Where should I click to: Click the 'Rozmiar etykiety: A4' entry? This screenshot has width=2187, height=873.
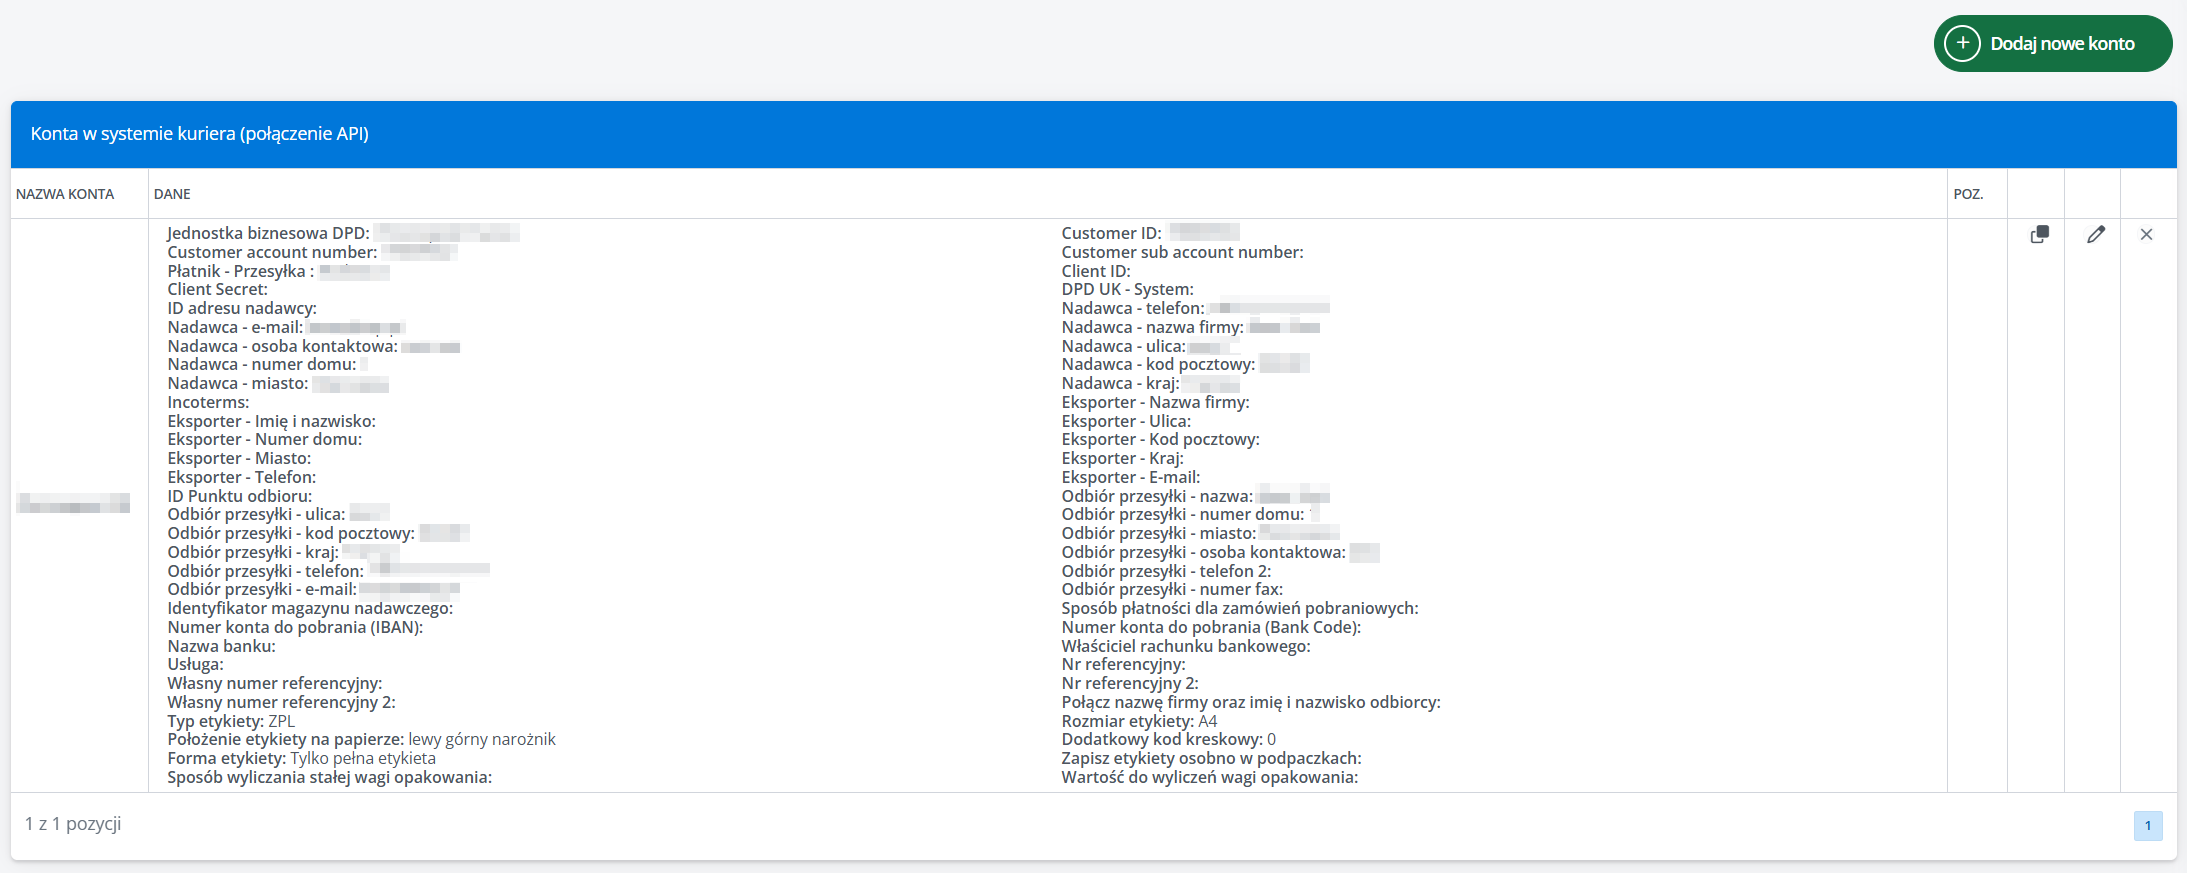(1139, 721)
